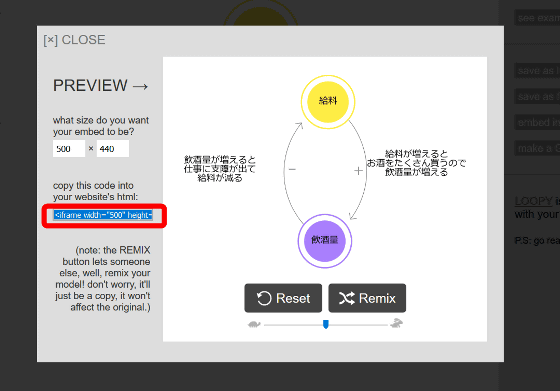Click the purple 飲酒量 node
This screenshot has height=391, width=560.
click(x=325, y=241)
